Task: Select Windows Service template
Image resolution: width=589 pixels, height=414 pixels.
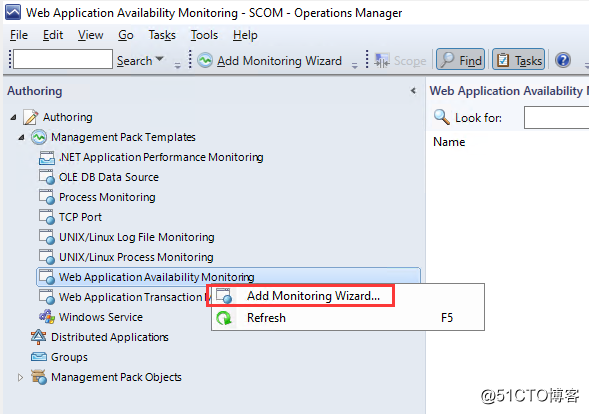Action: point(101,317)
